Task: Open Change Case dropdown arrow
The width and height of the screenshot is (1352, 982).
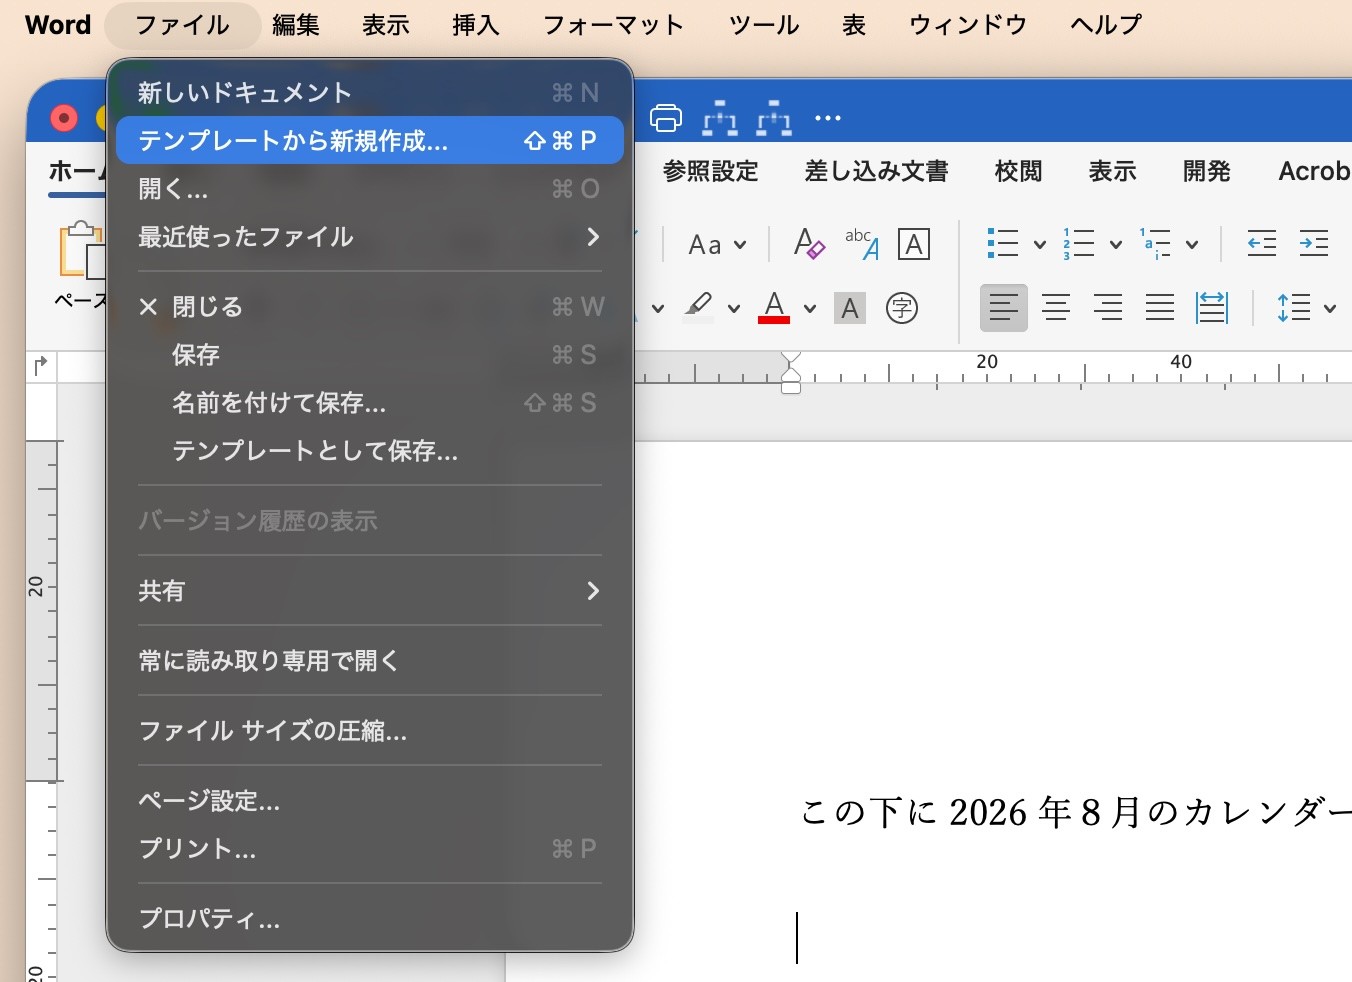Action: click(x=741, y=245)
